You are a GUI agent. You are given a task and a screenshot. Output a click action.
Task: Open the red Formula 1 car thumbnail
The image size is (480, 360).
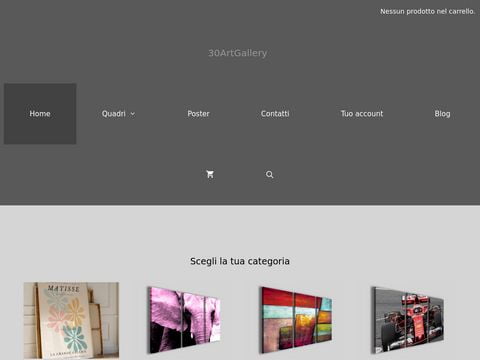(407, 320)
